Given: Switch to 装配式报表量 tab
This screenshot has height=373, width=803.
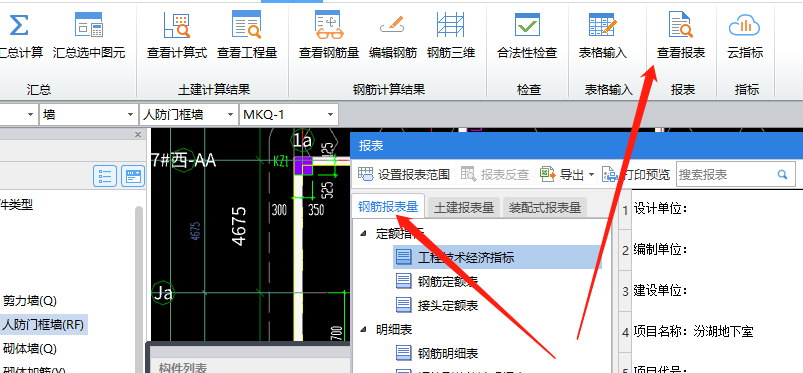Looking at the screenshot, I should point(545,208).
